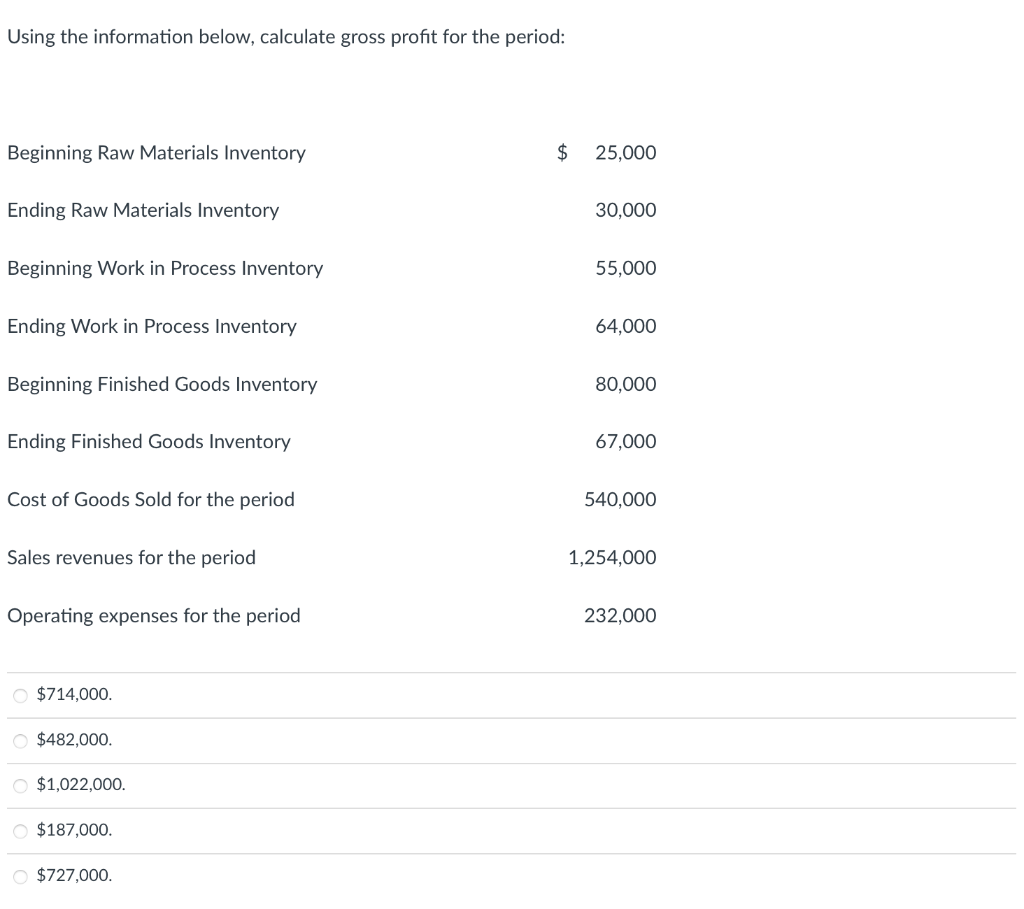Click the radio circle beside $482,000
The image size is (1024, 909).
tap(20, 739)
